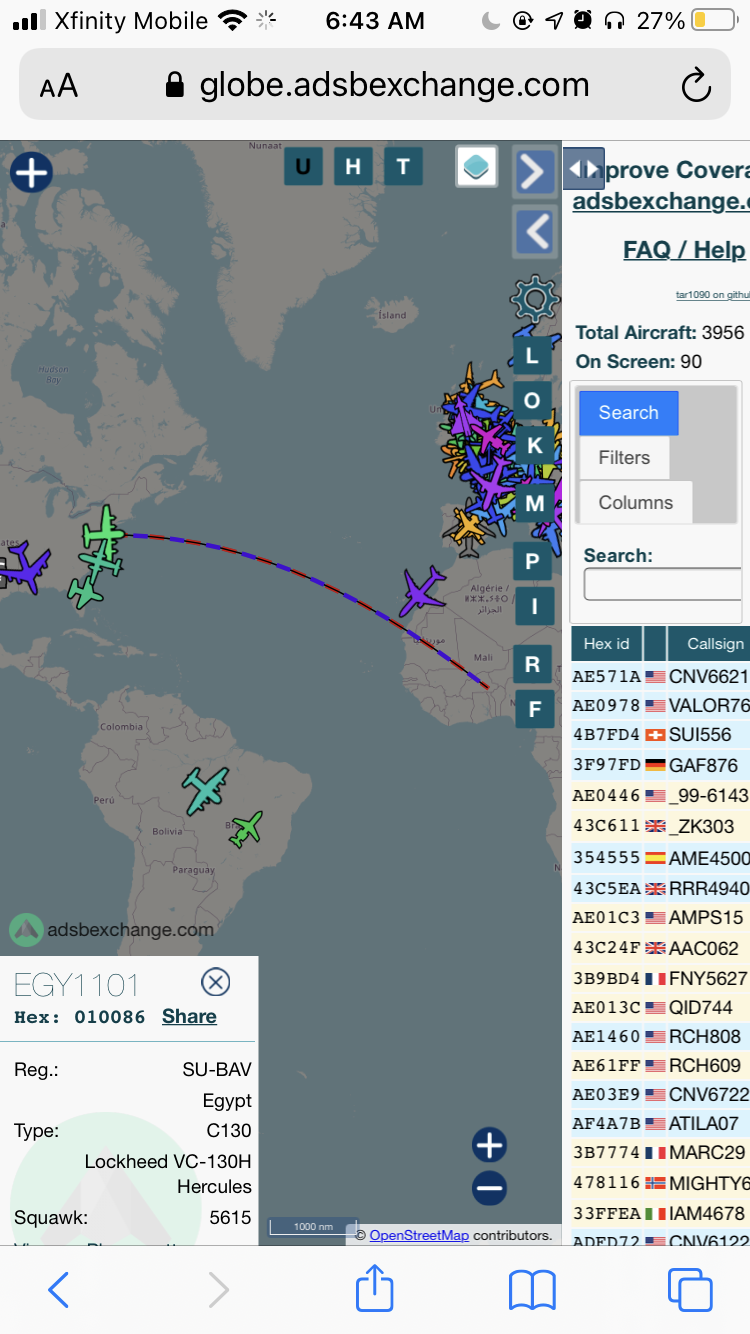Toggle the sidebar arrows button
Screen dimensions: 750x1334
click(x=584, y=169)
